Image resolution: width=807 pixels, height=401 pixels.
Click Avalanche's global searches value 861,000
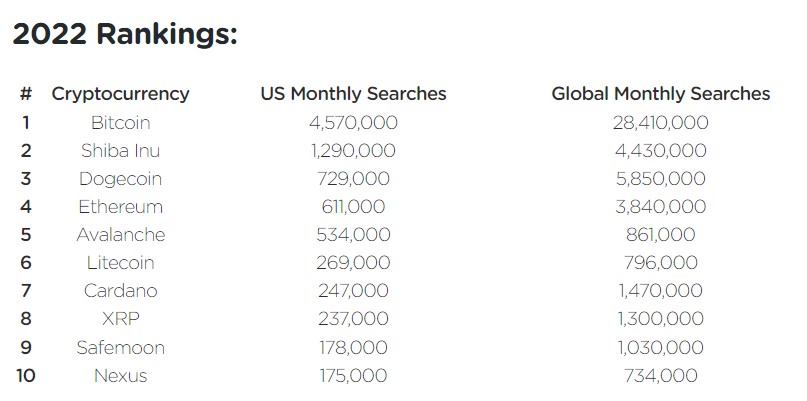pyautogui.click(x=661, y=235)
